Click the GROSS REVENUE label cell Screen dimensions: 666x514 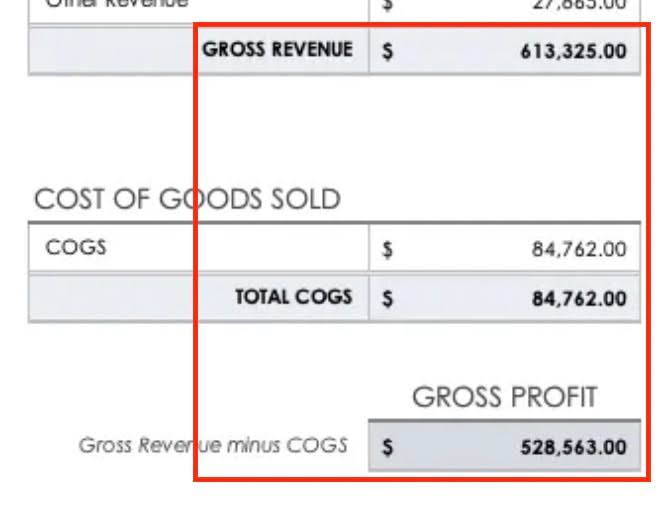(277, 50)
